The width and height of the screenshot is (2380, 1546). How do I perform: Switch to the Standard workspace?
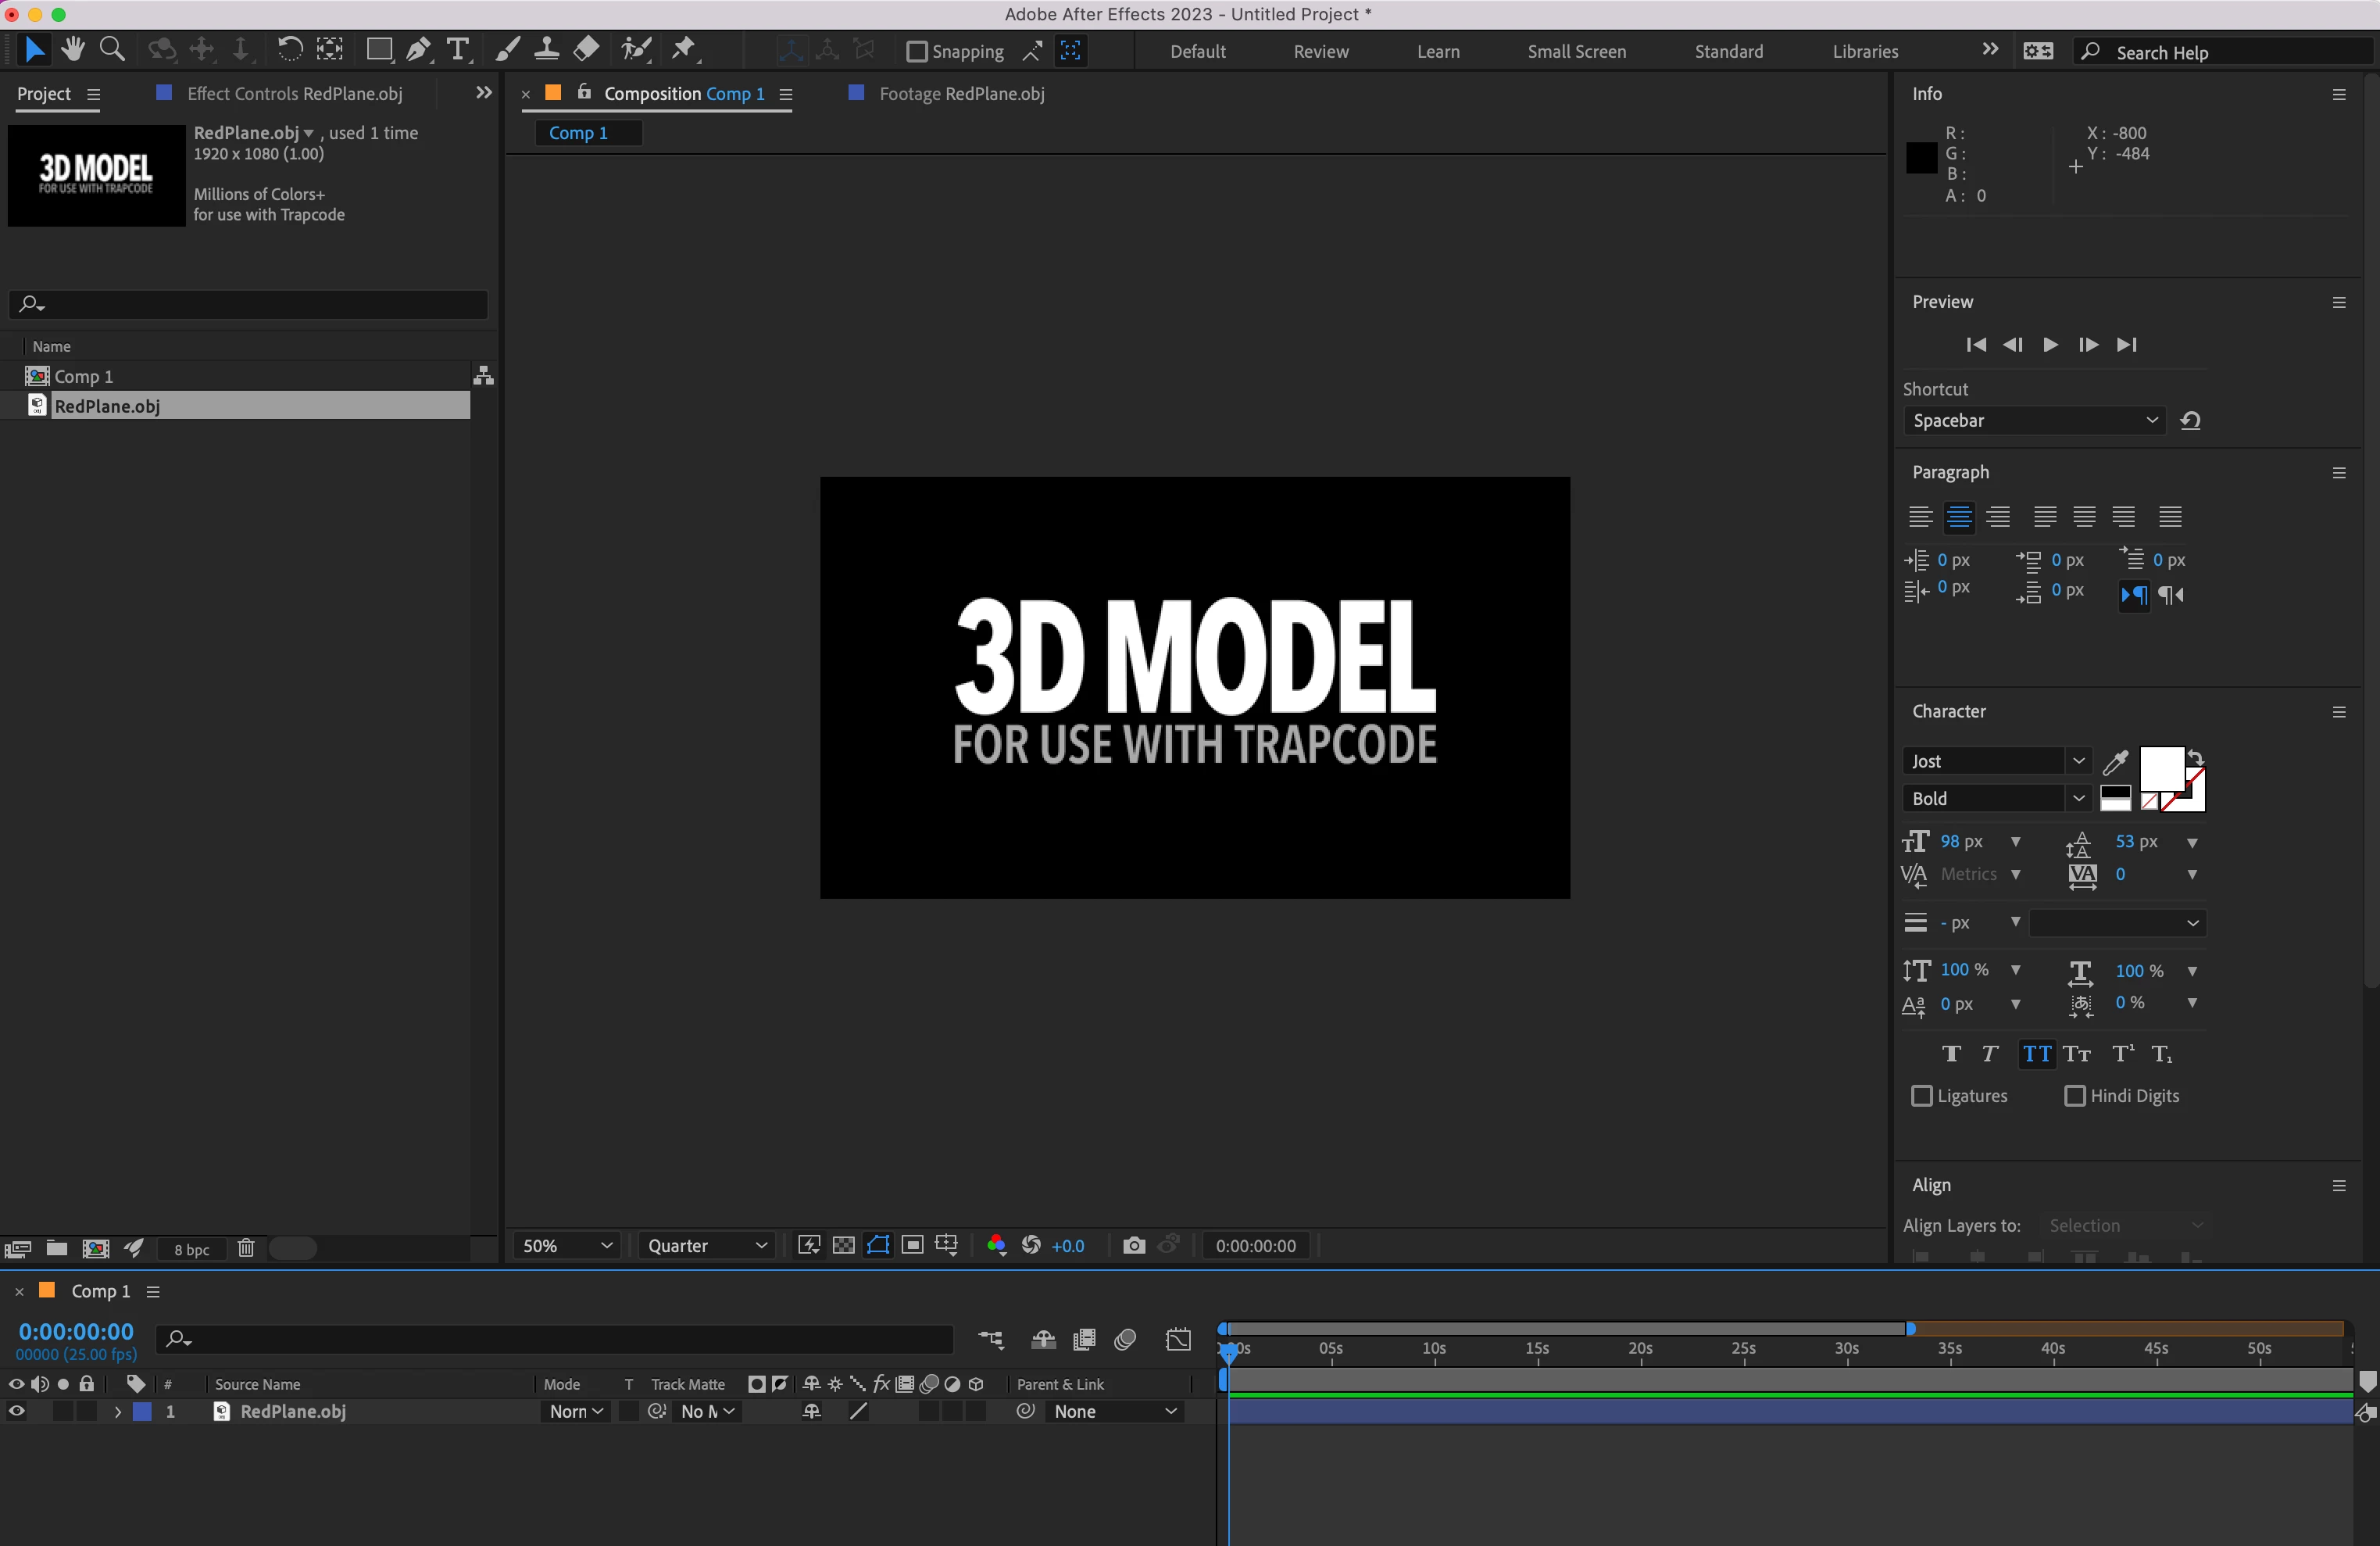click(x=1728, y=51)
